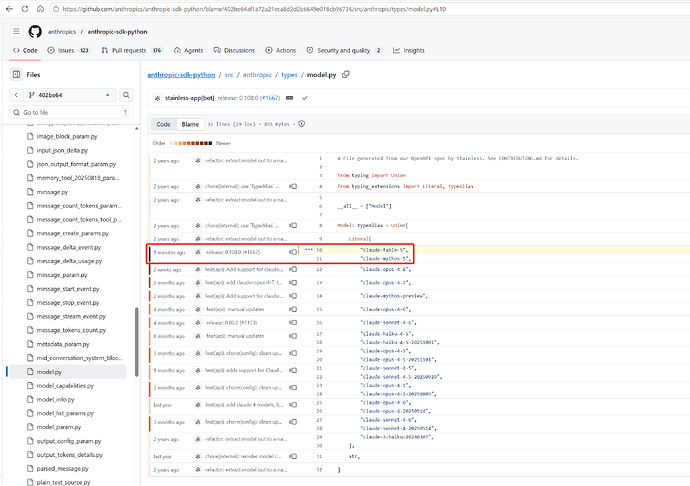
Task: Click the browser address bar URL
Action: [254, 9]
